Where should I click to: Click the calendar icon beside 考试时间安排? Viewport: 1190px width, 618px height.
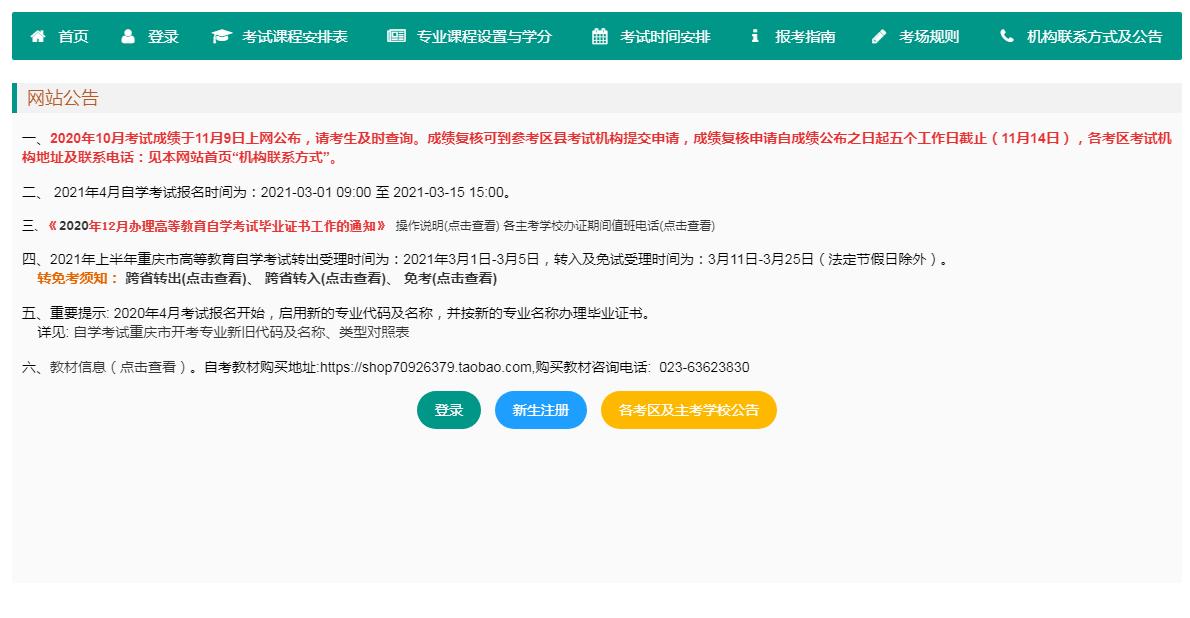coord(600,37)
